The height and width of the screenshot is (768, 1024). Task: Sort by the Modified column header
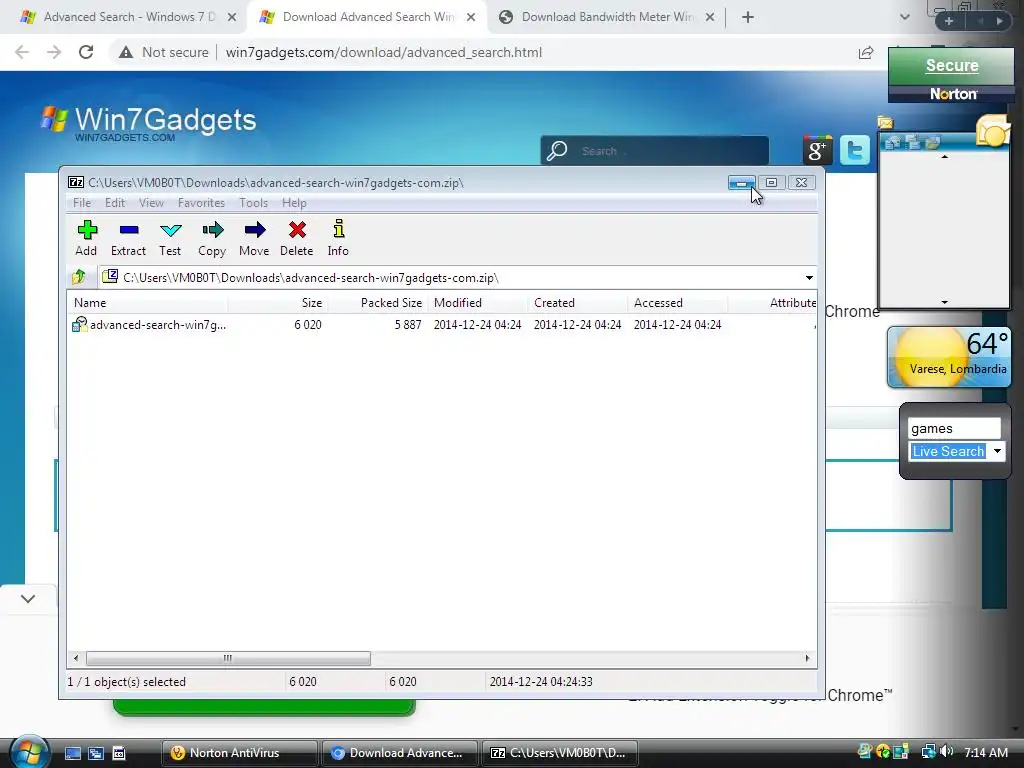click(477, 302)
